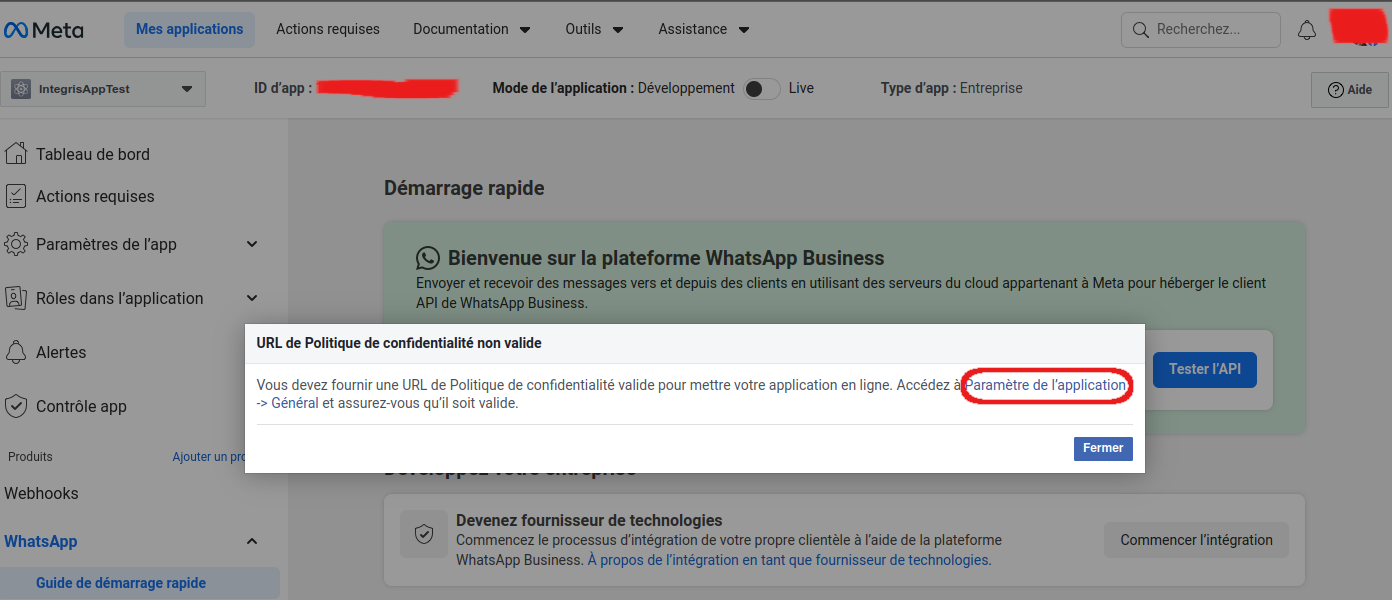Follow the Paramètre de l'application link

point(1046,385)
